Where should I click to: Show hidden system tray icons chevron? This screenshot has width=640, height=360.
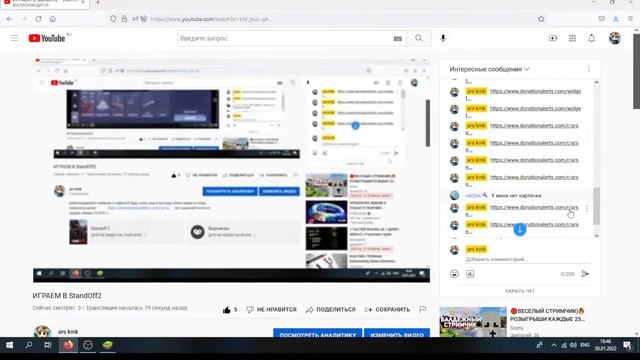click(554, 345)
